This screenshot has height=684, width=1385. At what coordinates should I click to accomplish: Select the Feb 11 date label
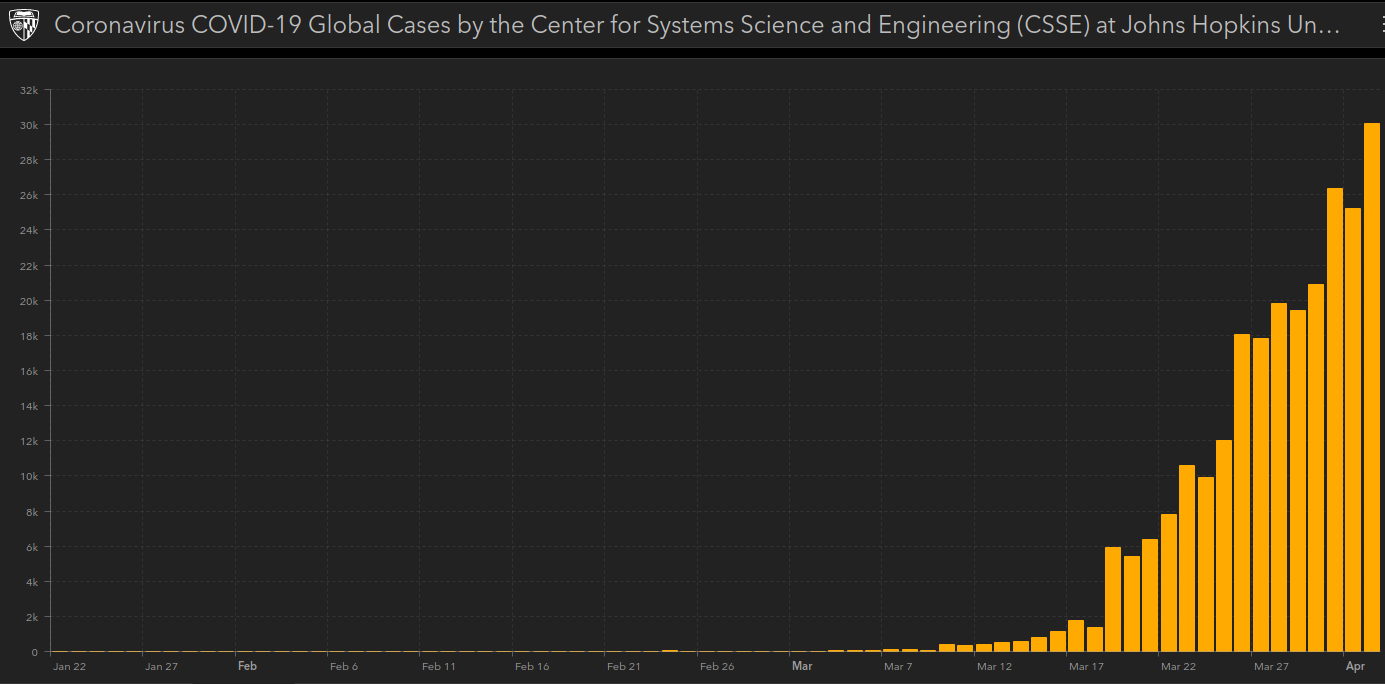(438, 666)
